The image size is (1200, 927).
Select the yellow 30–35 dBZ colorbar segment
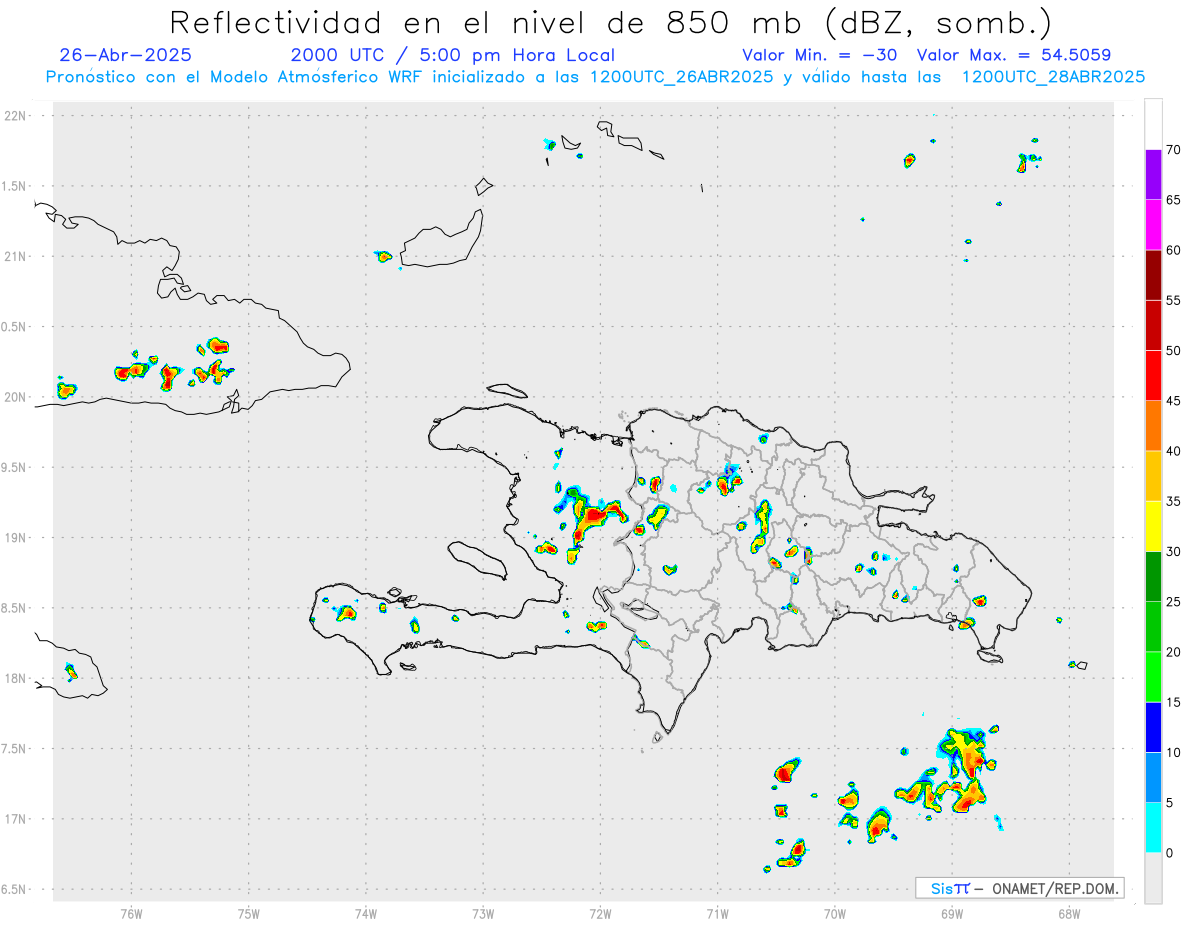click(x=1153, y=526)
